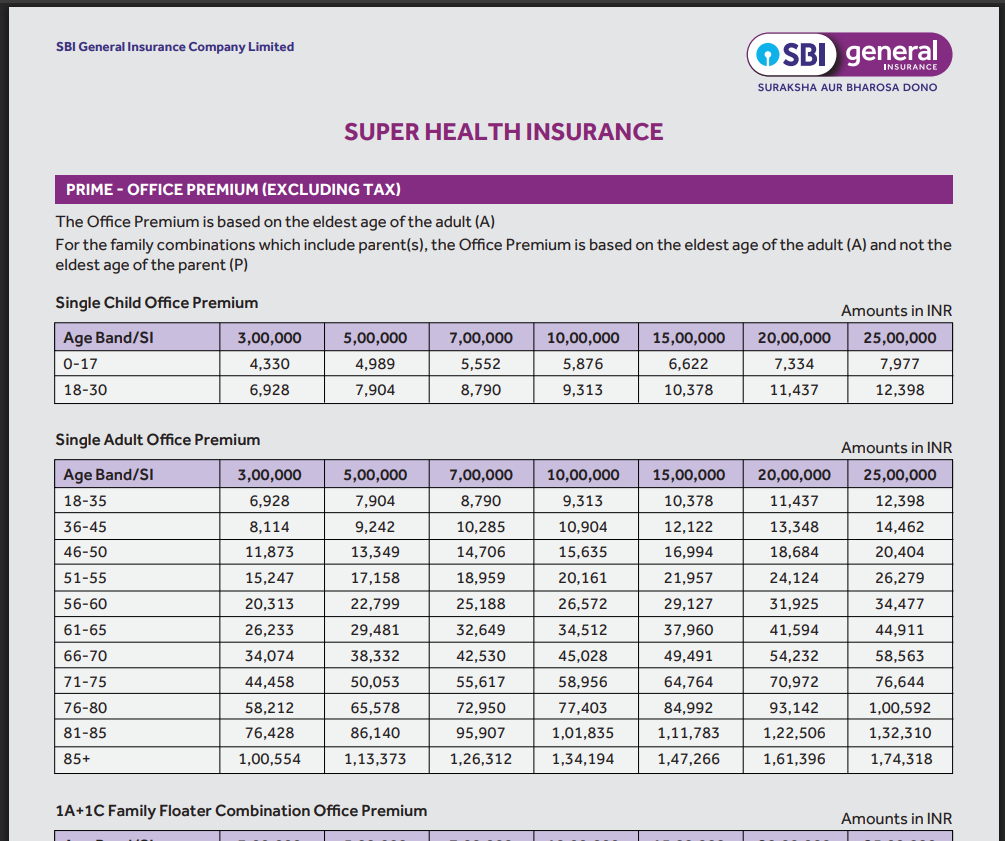Click the 10,00,000 sum insured header
1005x841 pixels.
(585, 337)
